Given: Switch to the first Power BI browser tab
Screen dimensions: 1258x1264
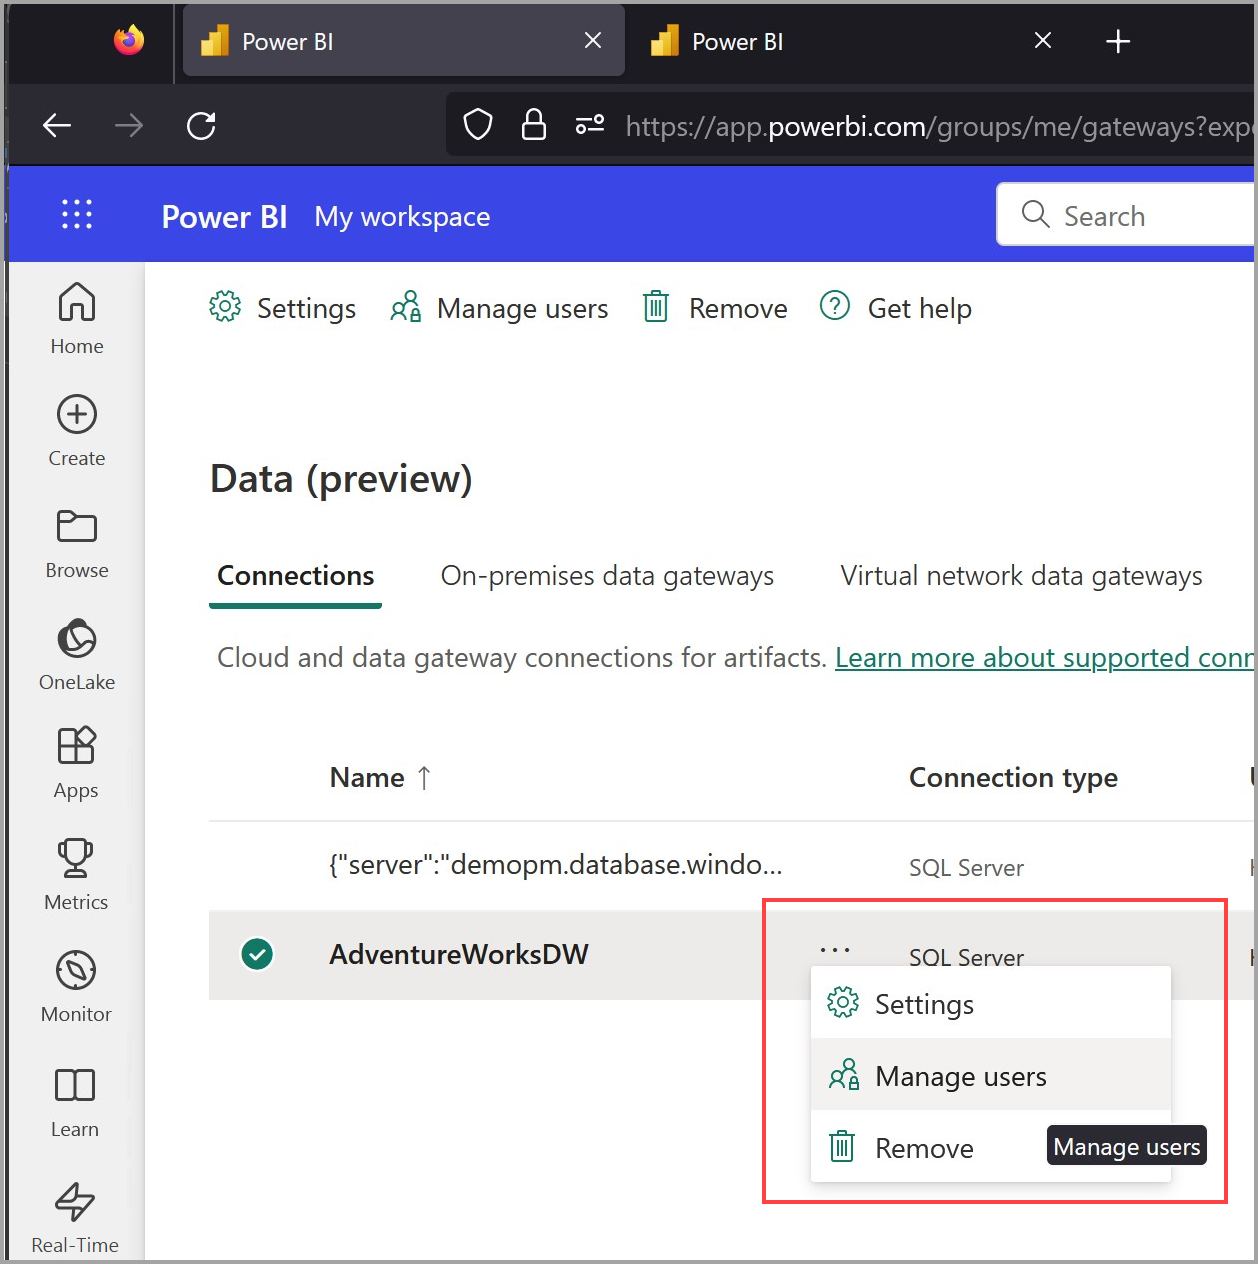Looking at the screenshot, I should (404, 41).
